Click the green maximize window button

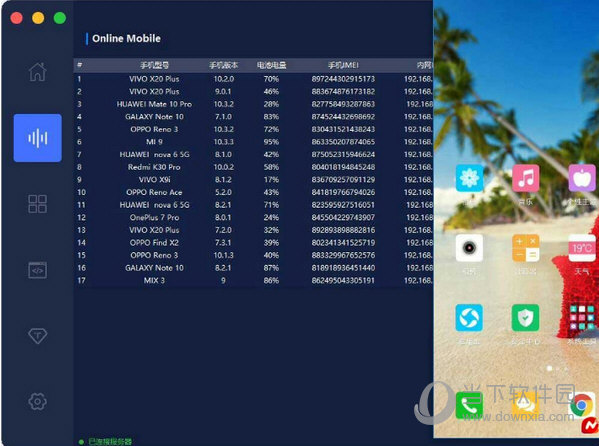60,18
